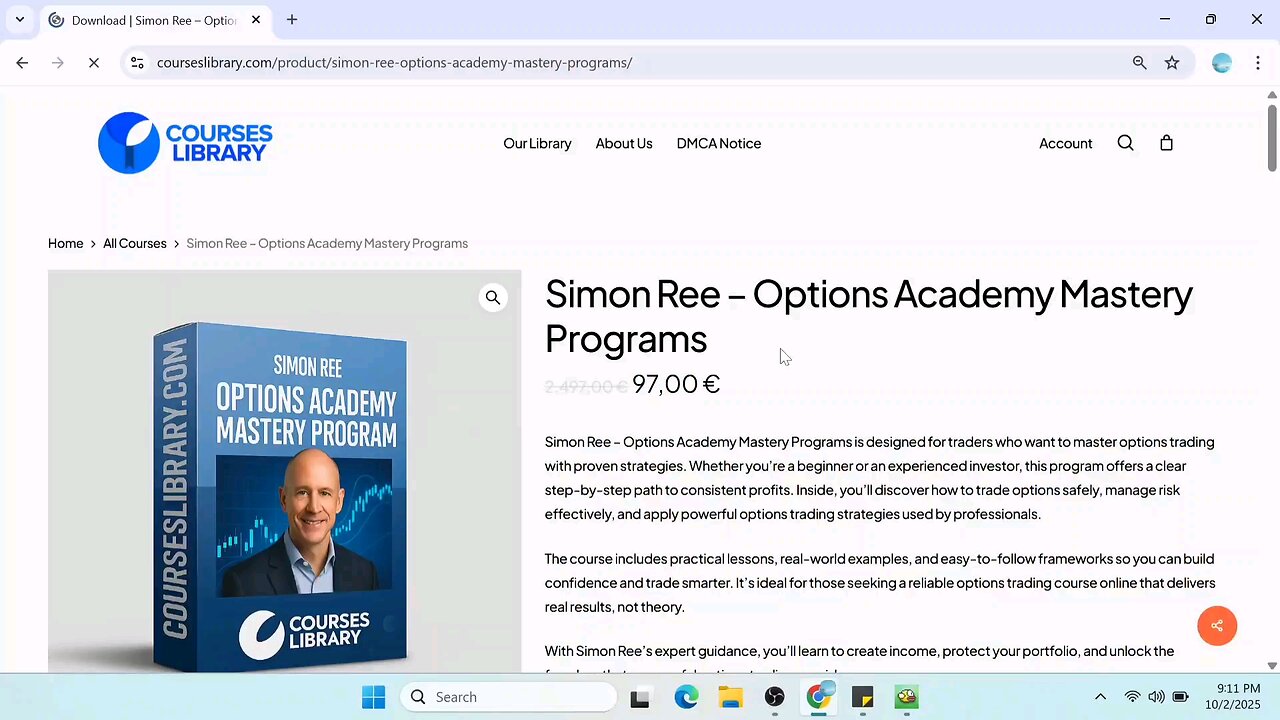Open the site search magnifier icon
Image resolution: width=1280 pixels, height=720 pixels.
tap(1125, 143)
